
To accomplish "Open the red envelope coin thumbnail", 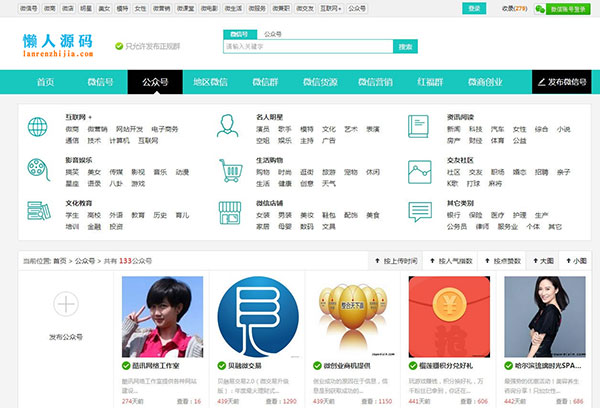I will (449, 317).
